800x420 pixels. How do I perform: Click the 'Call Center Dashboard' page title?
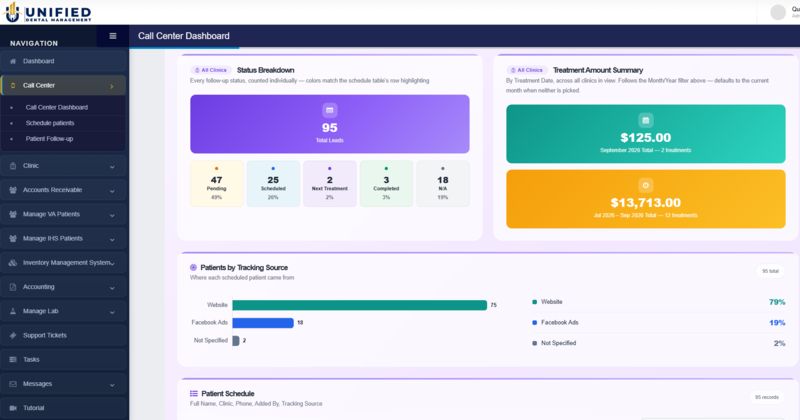coord(184,36)
